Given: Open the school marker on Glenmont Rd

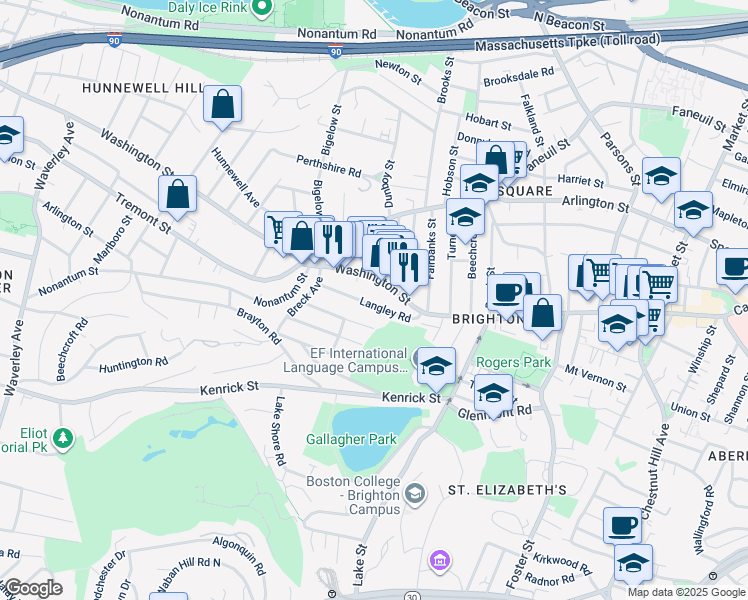Looking at the screenshot, I should pyautogui.click(x=493, y=393).
